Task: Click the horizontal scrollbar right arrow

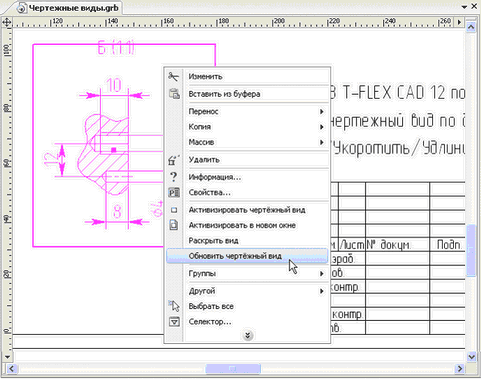Action: click(x=460, y=369)
